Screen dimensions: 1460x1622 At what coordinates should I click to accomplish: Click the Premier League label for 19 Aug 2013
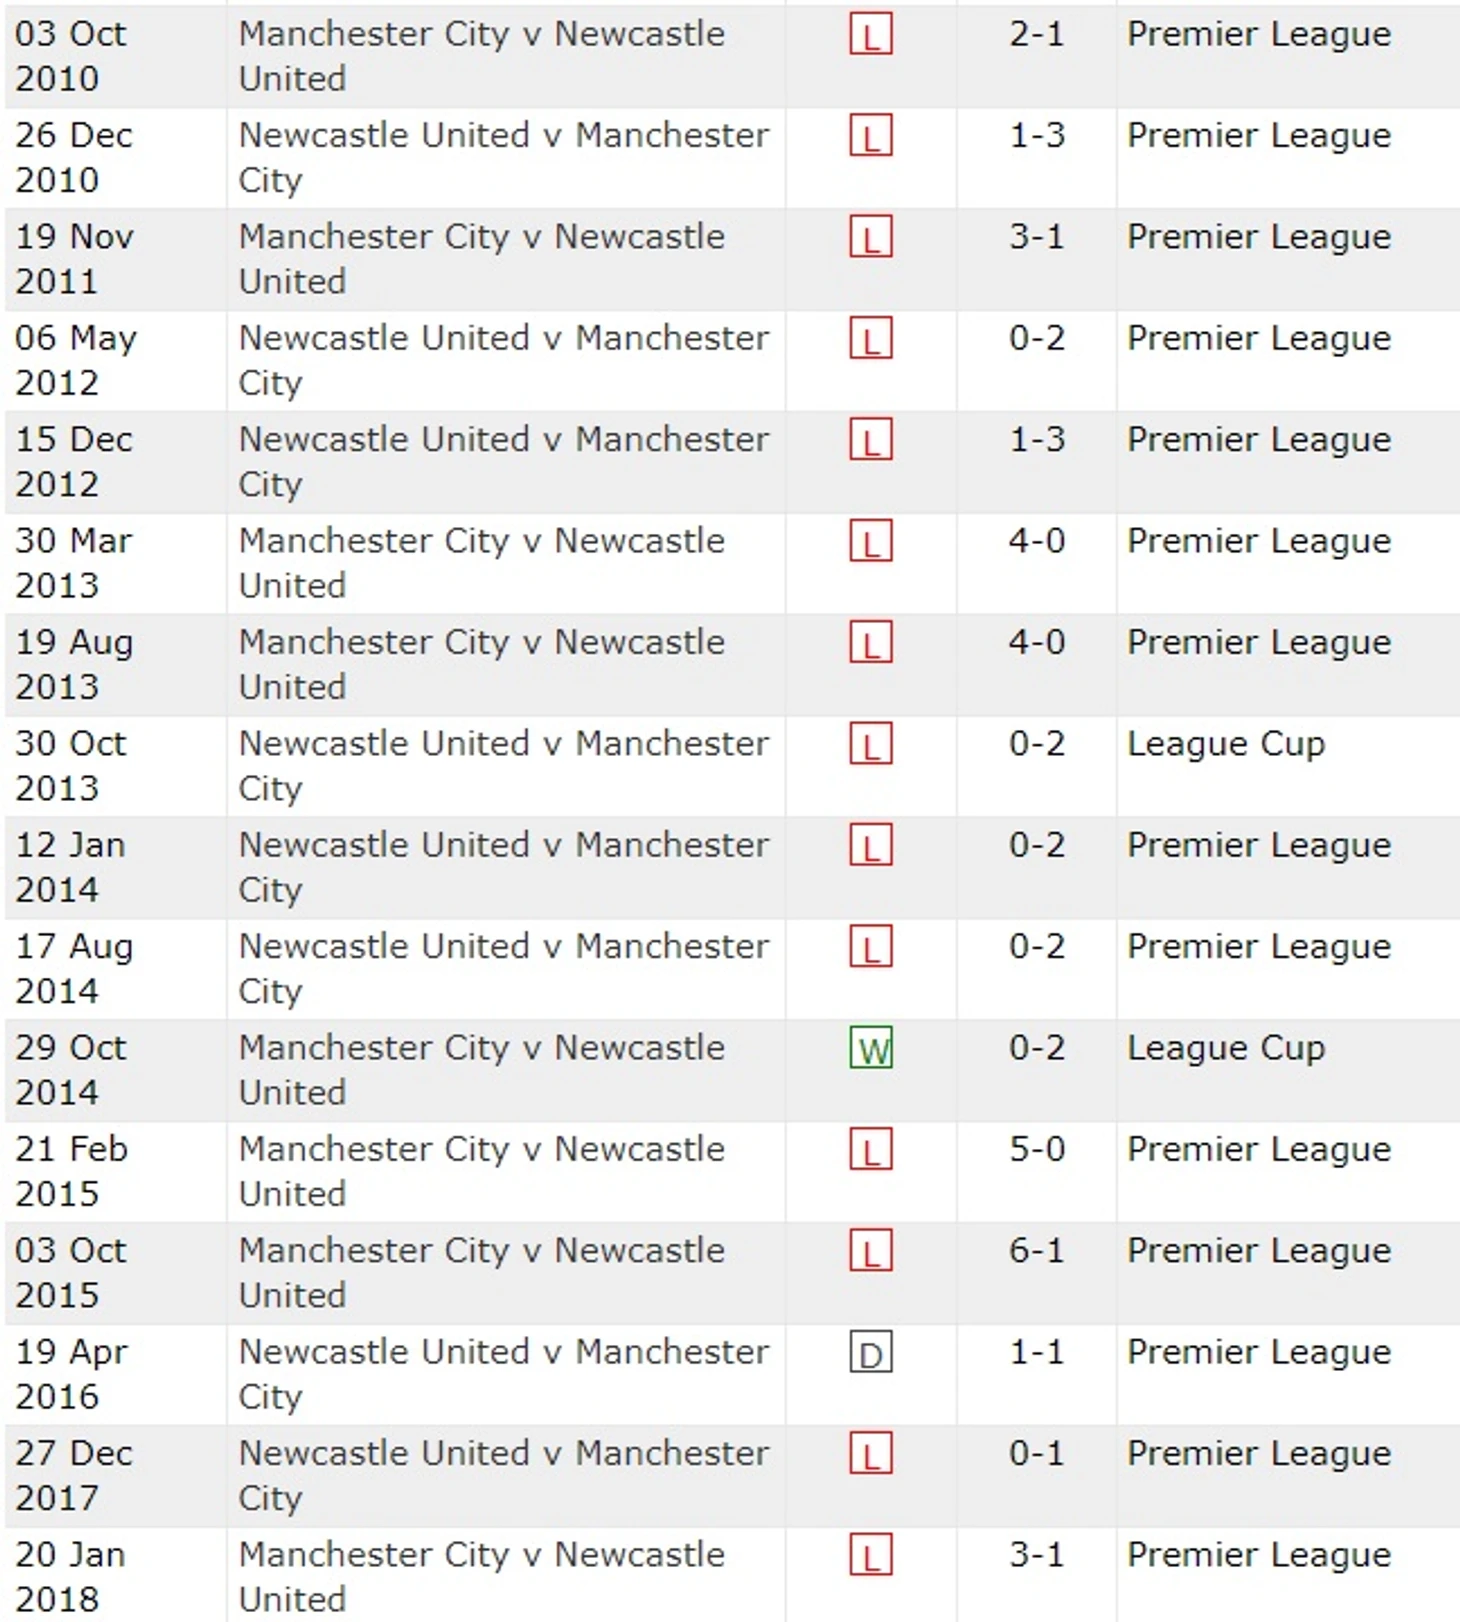point(1258,643)
